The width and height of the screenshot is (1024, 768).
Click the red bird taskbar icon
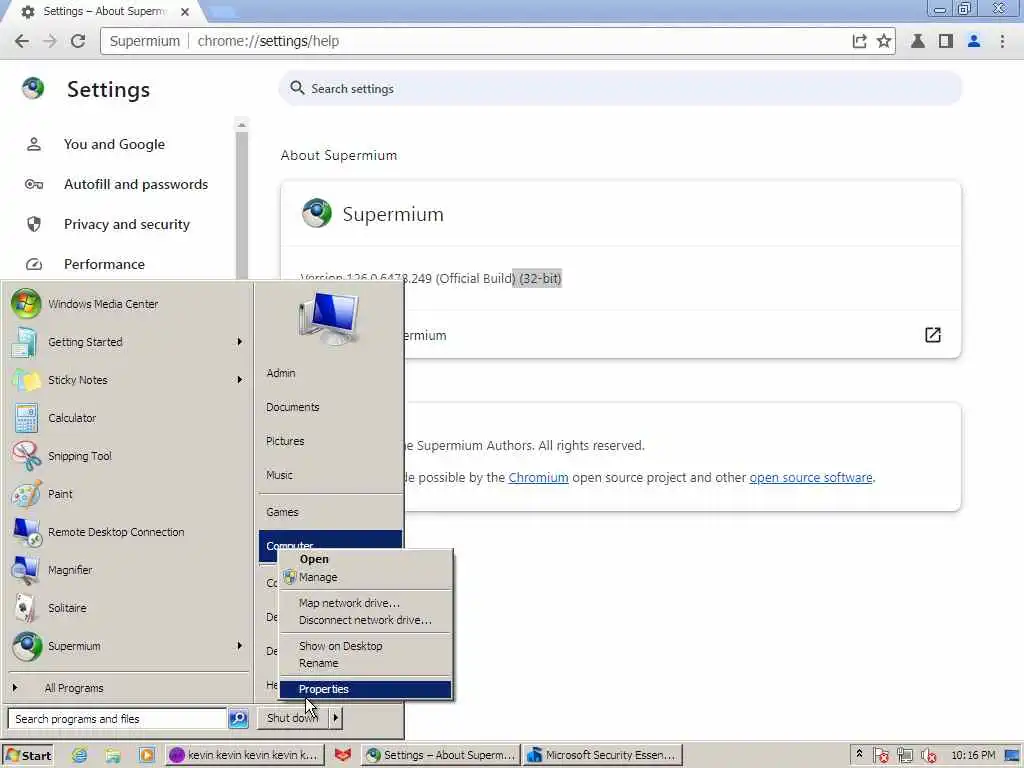pyautogui.click(x=342, y=755)
